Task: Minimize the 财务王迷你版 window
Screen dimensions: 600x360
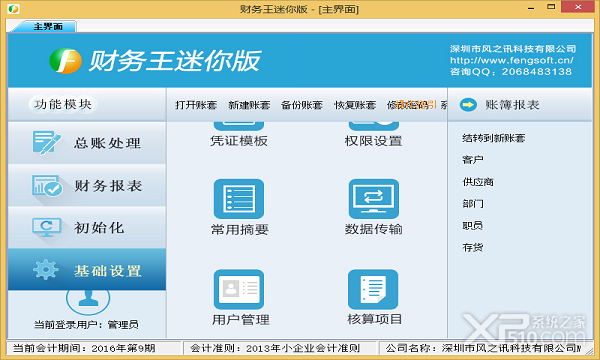Action: pos(531,8)
